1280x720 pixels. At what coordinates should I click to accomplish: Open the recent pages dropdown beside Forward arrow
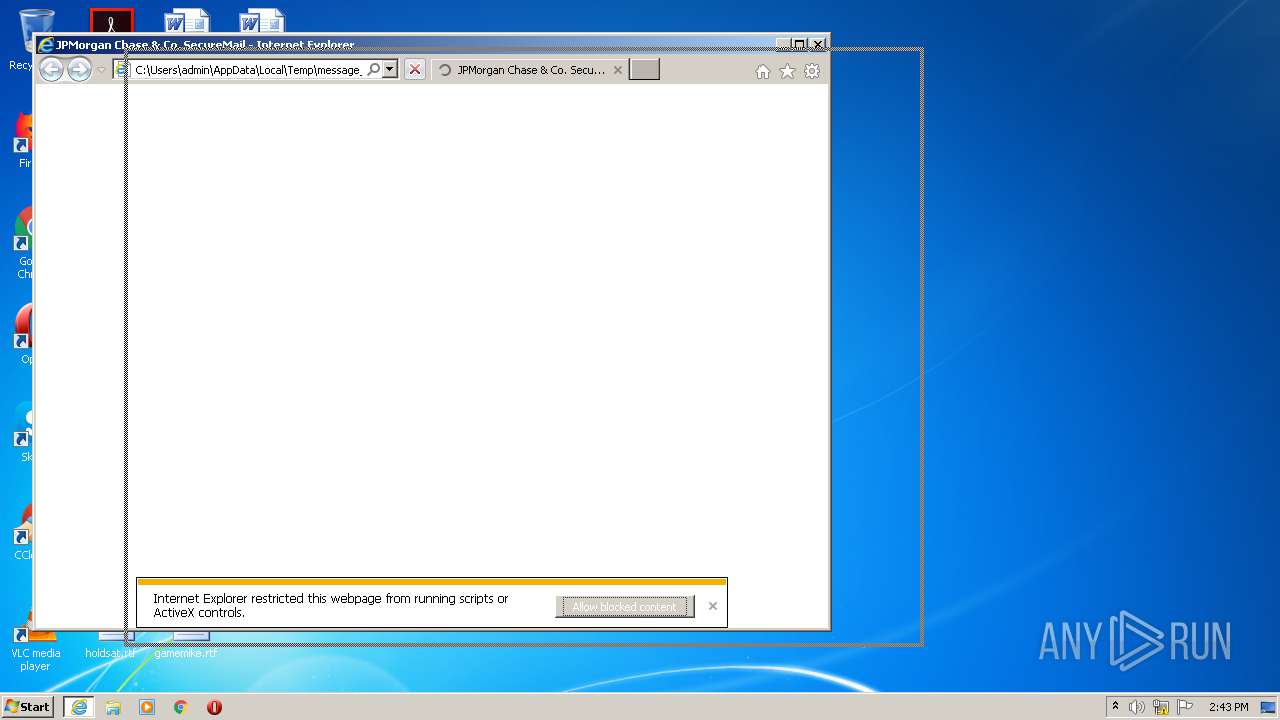[101, 70]
